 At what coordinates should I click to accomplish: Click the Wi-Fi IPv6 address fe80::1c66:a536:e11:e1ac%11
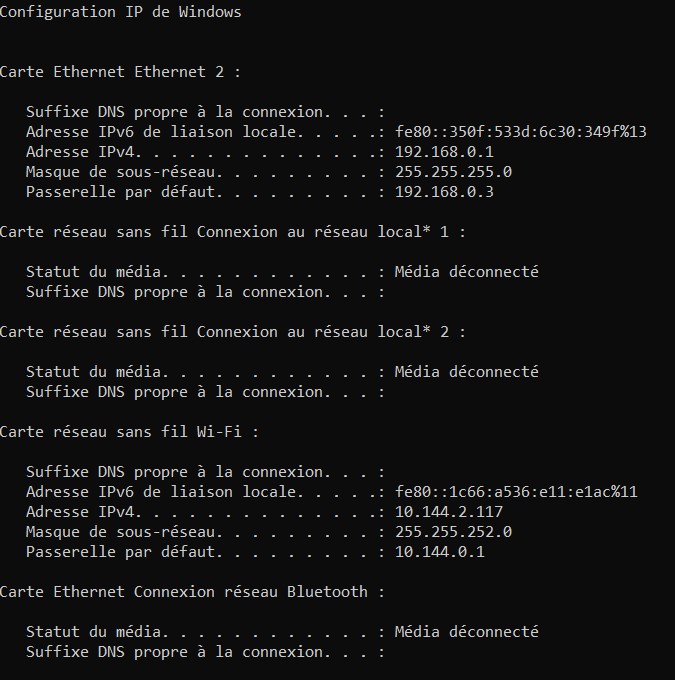tap(516, 492)
